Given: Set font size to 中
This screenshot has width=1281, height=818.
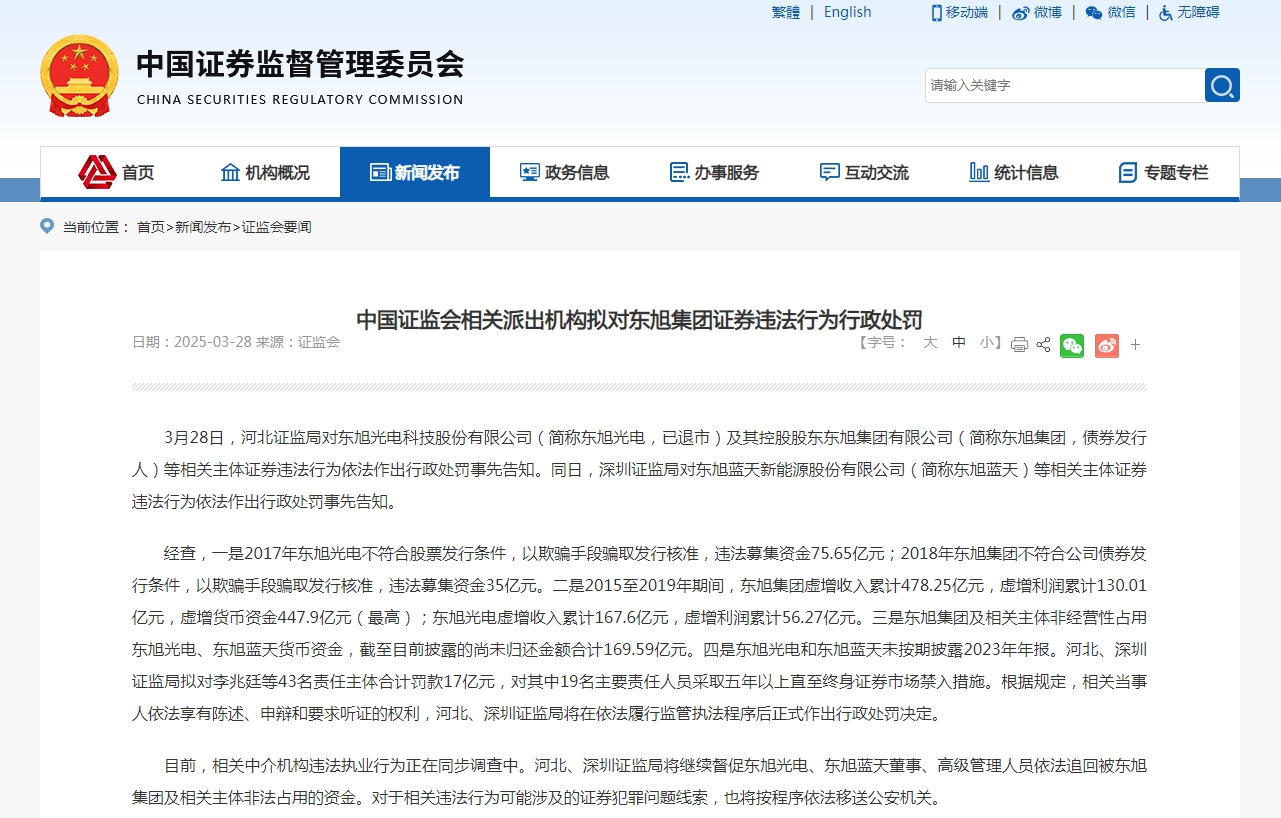Looking at the screenshot, I should coord(959,342).
